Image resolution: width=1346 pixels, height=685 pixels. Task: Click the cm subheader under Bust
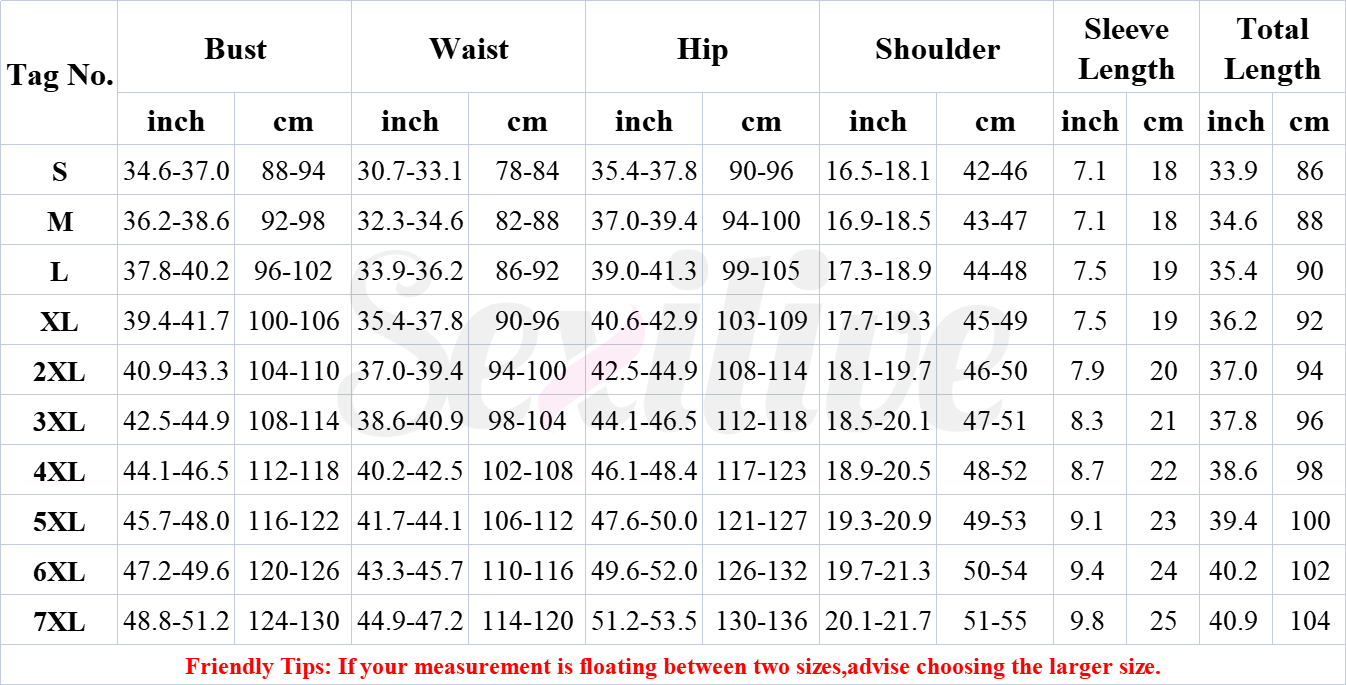(x=293, y=122)
